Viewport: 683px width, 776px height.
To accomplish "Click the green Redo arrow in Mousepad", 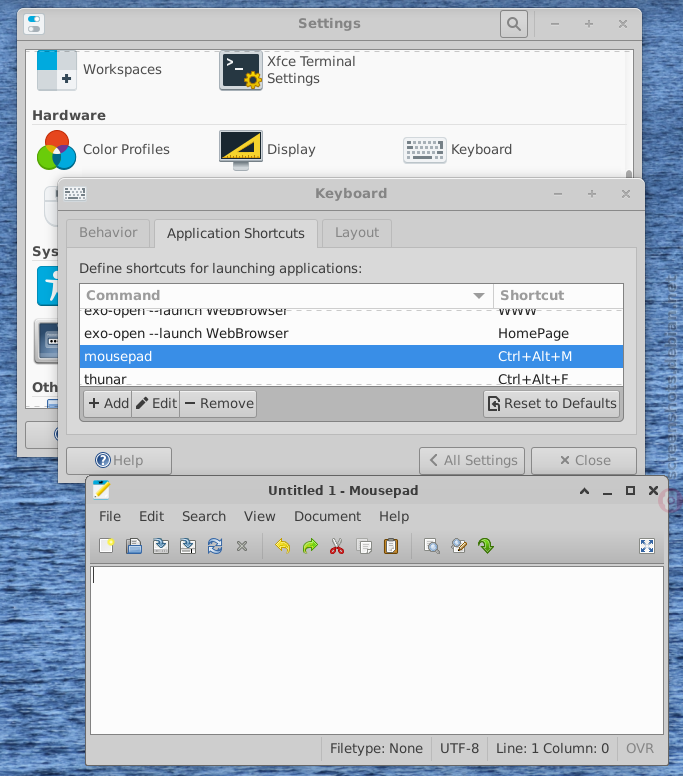I will coord(310,546).
